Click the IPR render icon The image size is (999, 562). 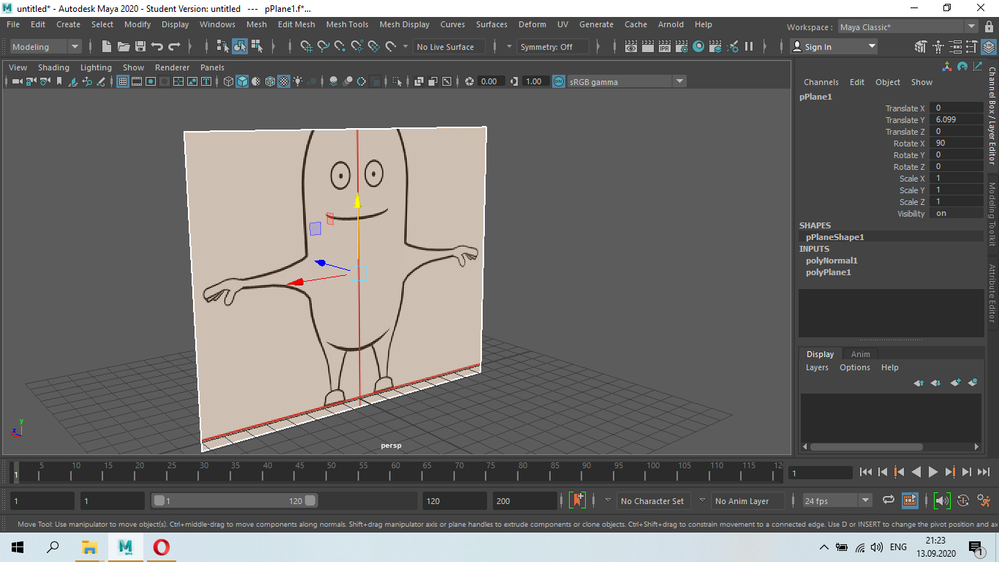click(665, 47)
